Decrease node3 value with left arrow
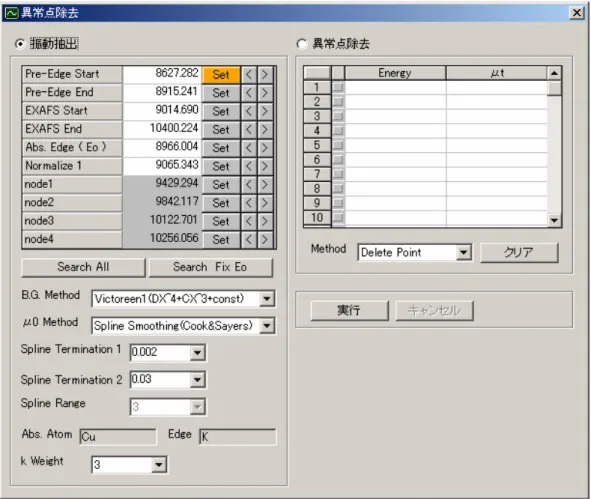The width and height of the screenshot is (591, 499). 249,221
